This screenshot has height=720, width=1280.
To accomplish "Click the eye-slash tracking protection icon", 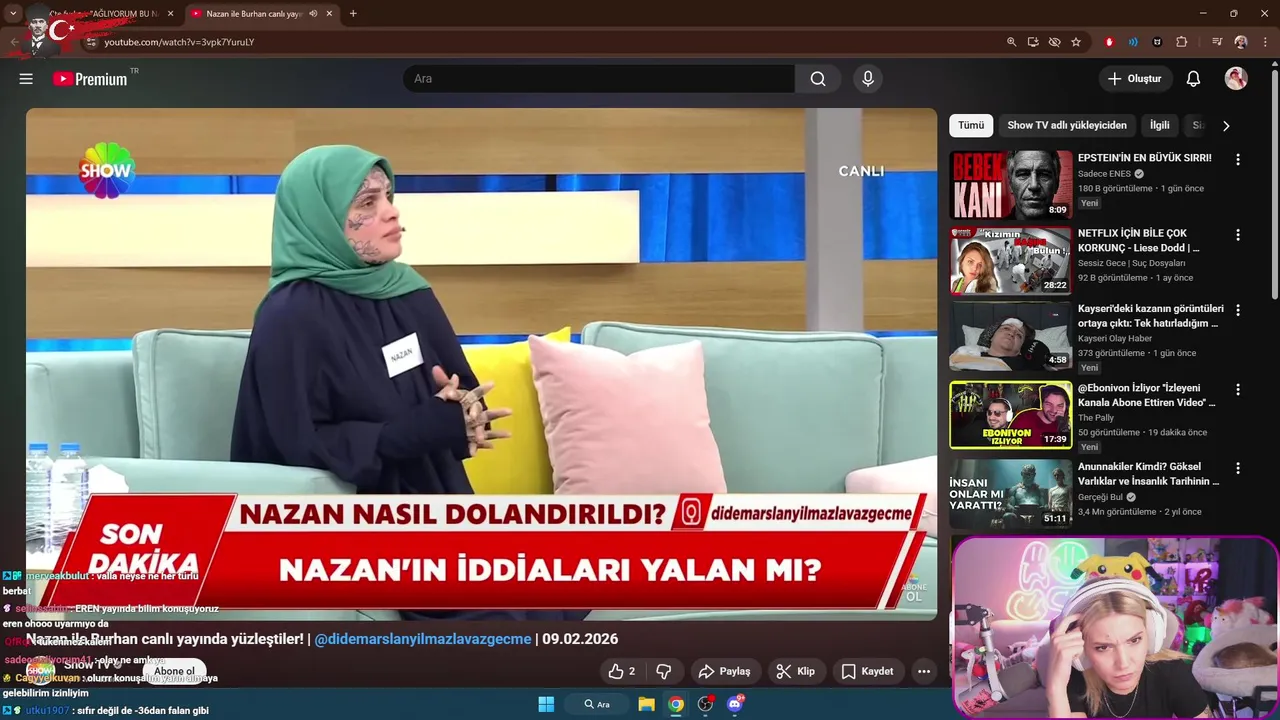I will point(1054,42).
